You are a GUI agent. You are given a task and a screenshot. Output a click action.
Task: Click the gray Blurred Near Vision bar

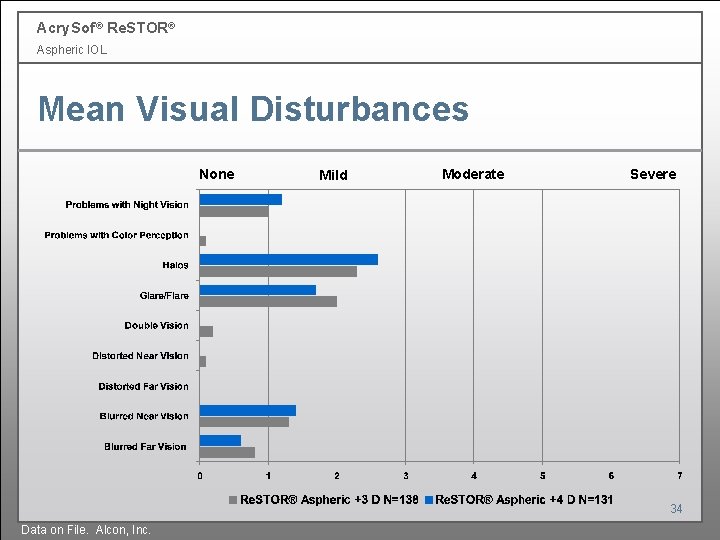pos(244,422)
